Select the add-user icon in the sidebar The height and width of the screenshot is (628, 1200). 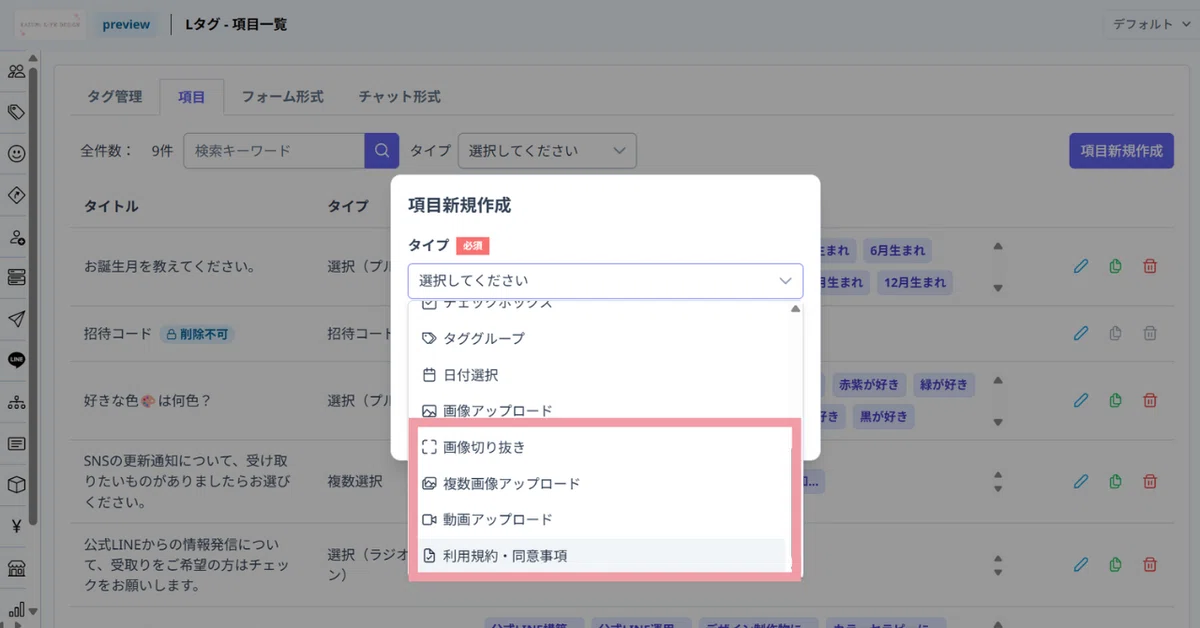pos(16,237)
